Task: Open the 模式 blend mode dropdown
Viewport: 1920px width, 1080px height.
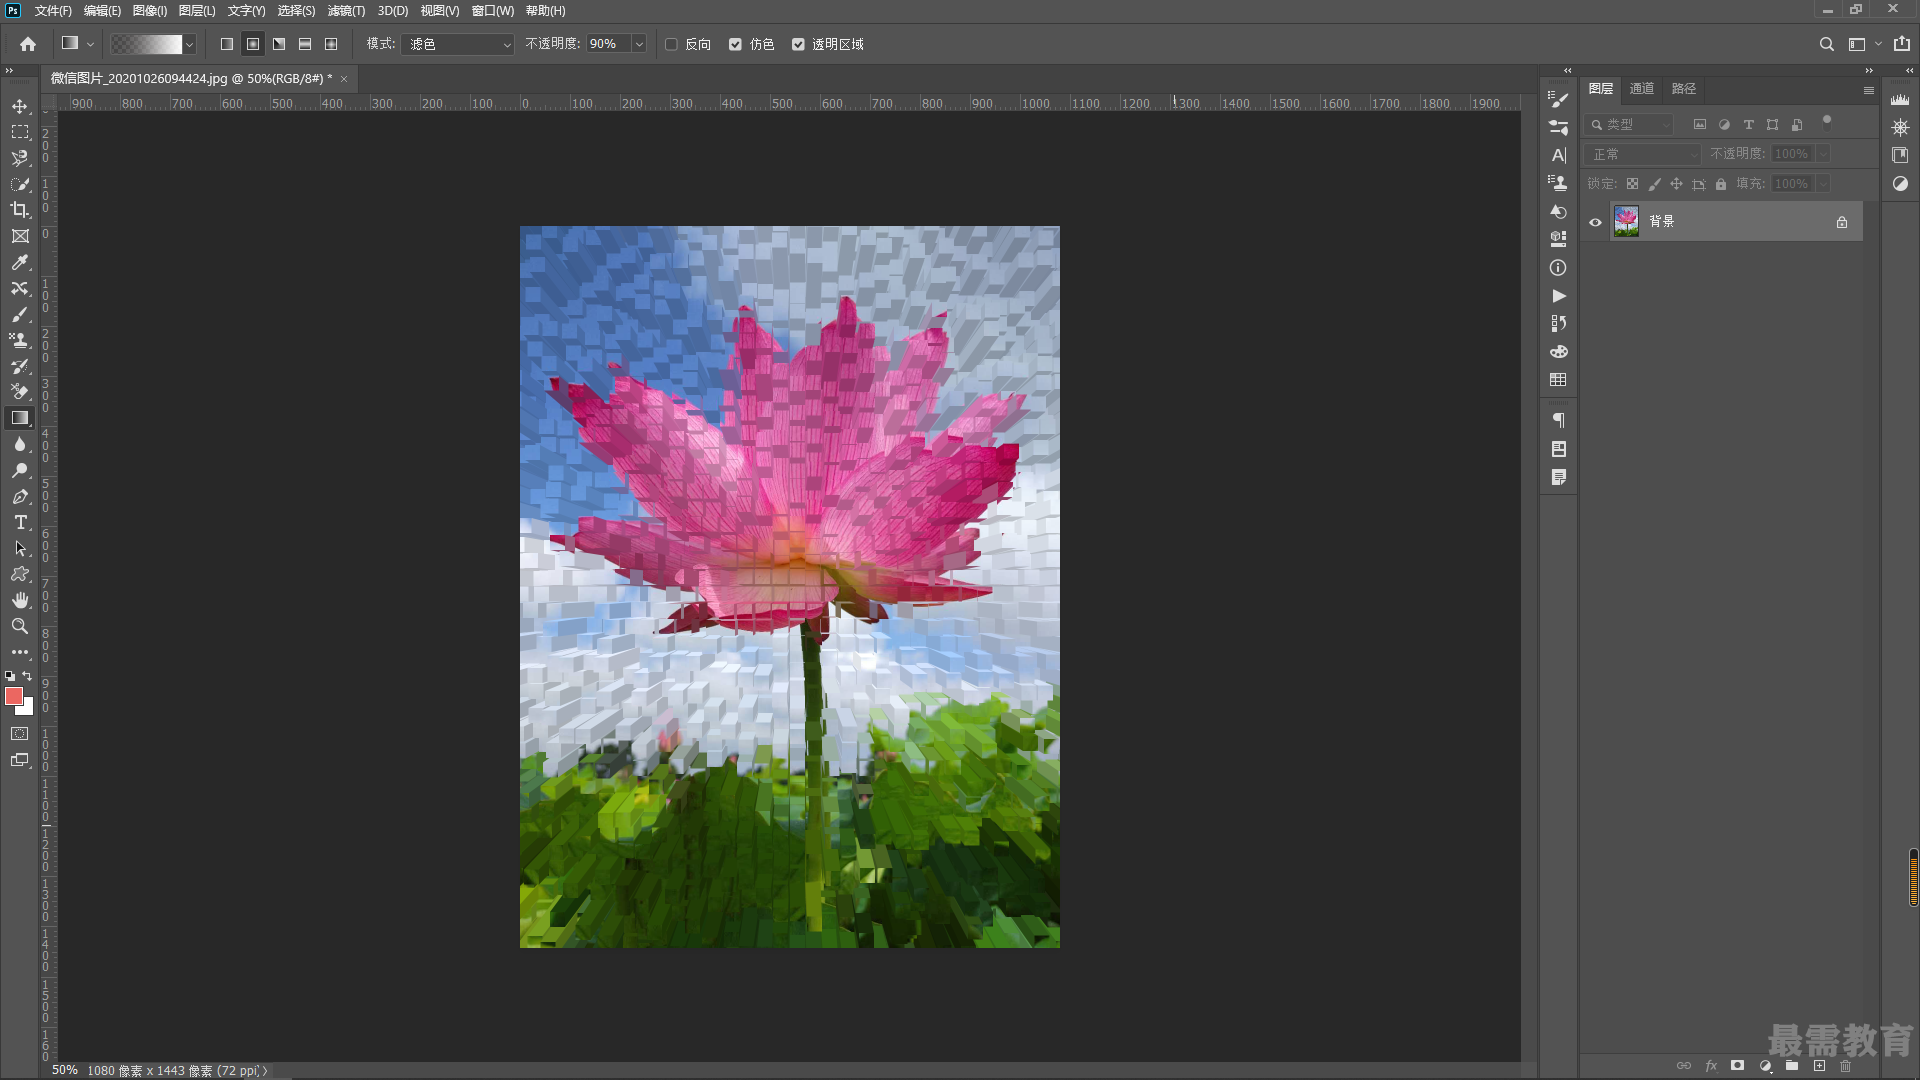Action: (x=458, y=44)
